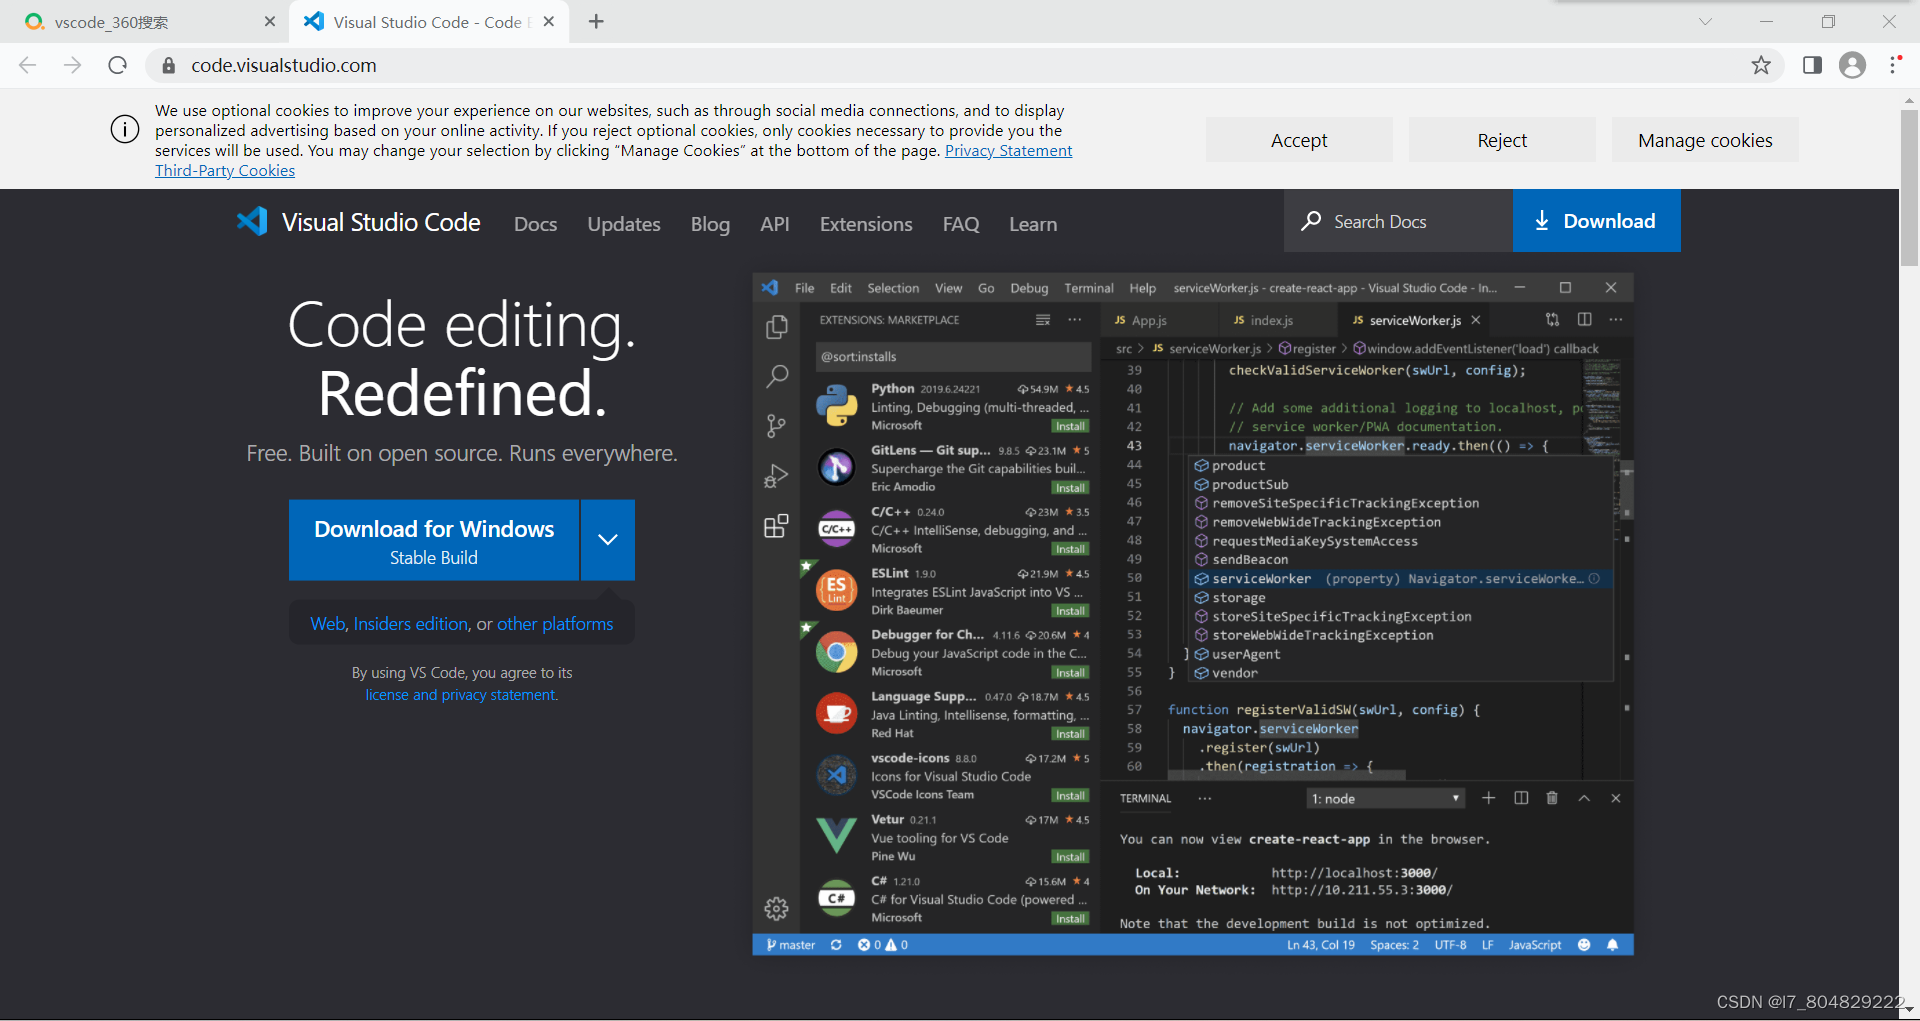Click the Search Docs magnifier icon
The height and width of the screenshot is (1021, 1920).
1310,221
